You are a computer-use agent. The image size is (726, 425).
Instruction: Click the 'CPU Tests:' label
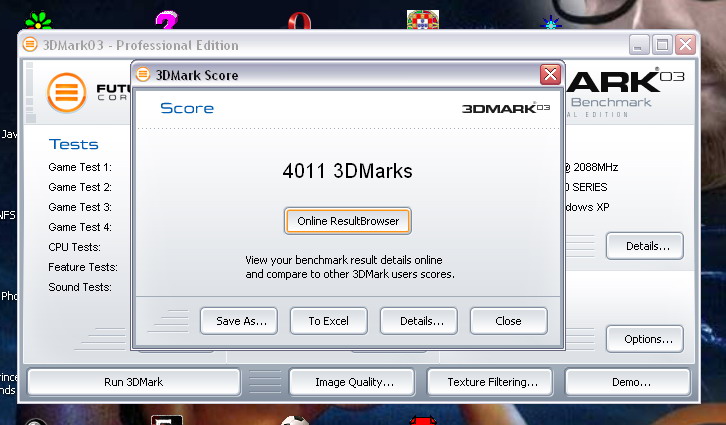tap(75, 247)
